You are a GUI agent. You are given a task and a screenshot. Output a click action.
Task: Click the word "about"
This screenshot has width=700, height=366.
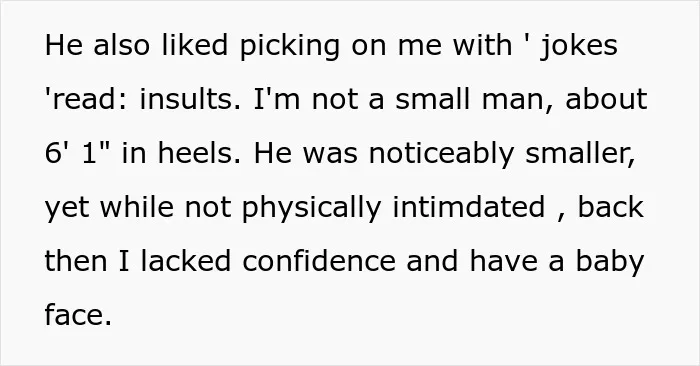point(606,99)
